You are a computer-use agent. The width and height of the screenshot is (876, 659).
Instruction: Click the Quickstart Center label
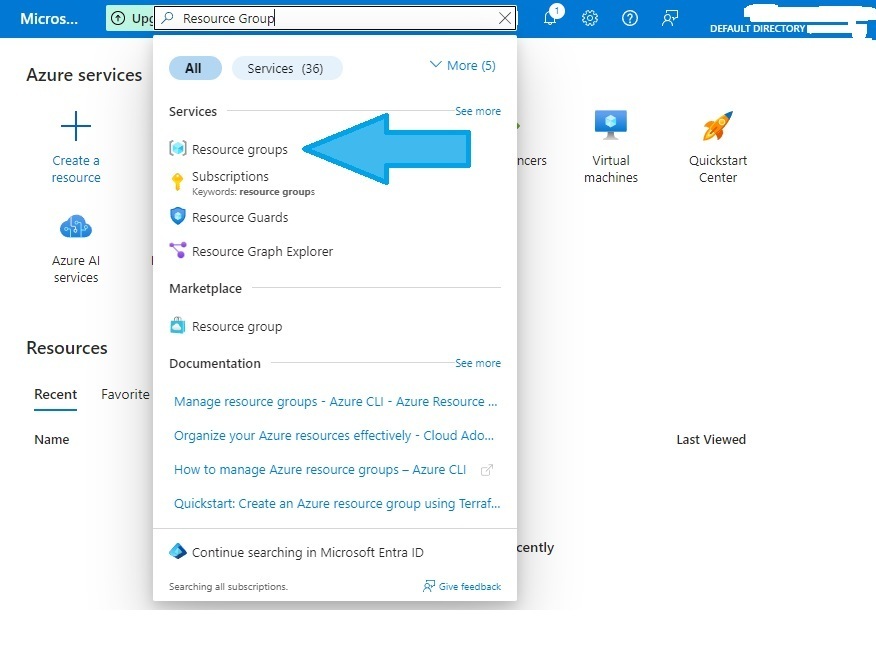pyautogui.click(x=718, y=169)
